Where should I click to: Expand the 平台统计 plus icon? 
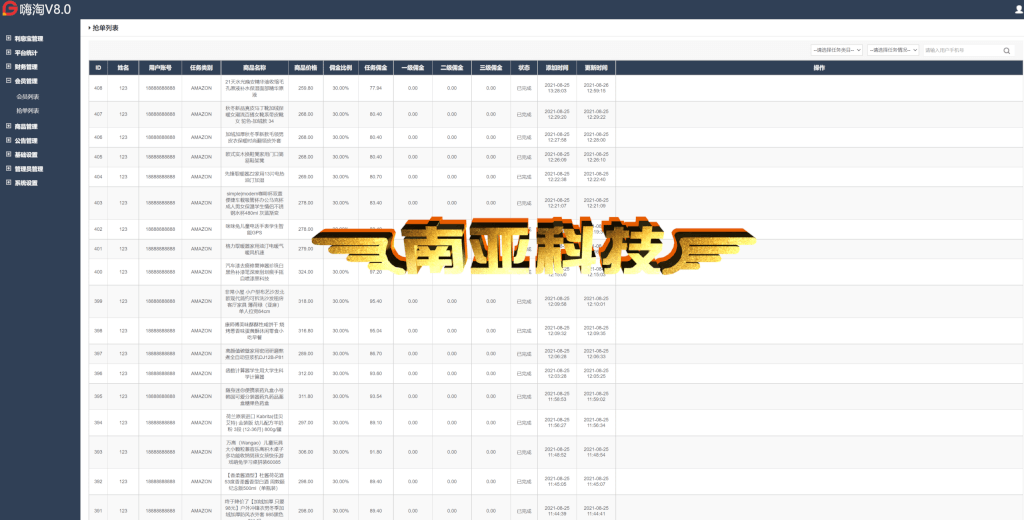click(8, 53)
